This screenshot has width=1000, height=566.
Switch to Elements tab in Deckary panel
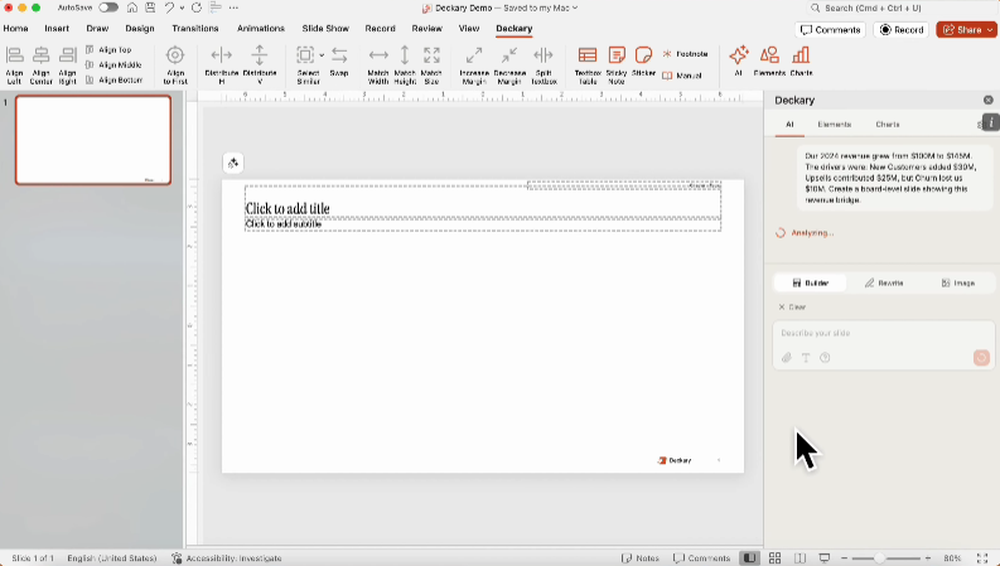tap(834, 124)
